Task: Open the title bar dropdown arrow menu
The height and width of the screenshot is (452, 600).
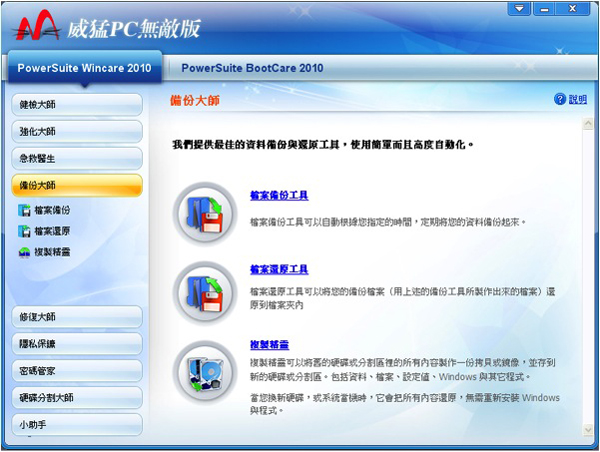Action: 519,8
